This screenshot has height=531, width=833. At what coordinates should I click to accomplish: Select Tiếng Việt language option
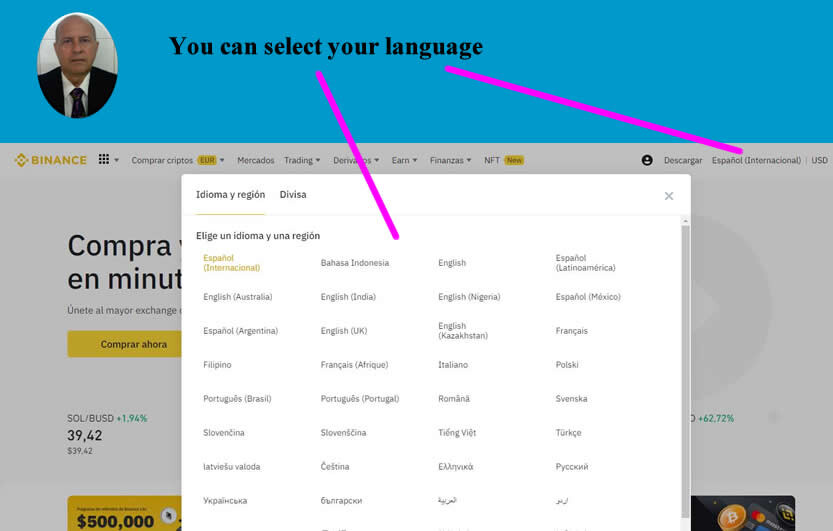tap(457, 433)
